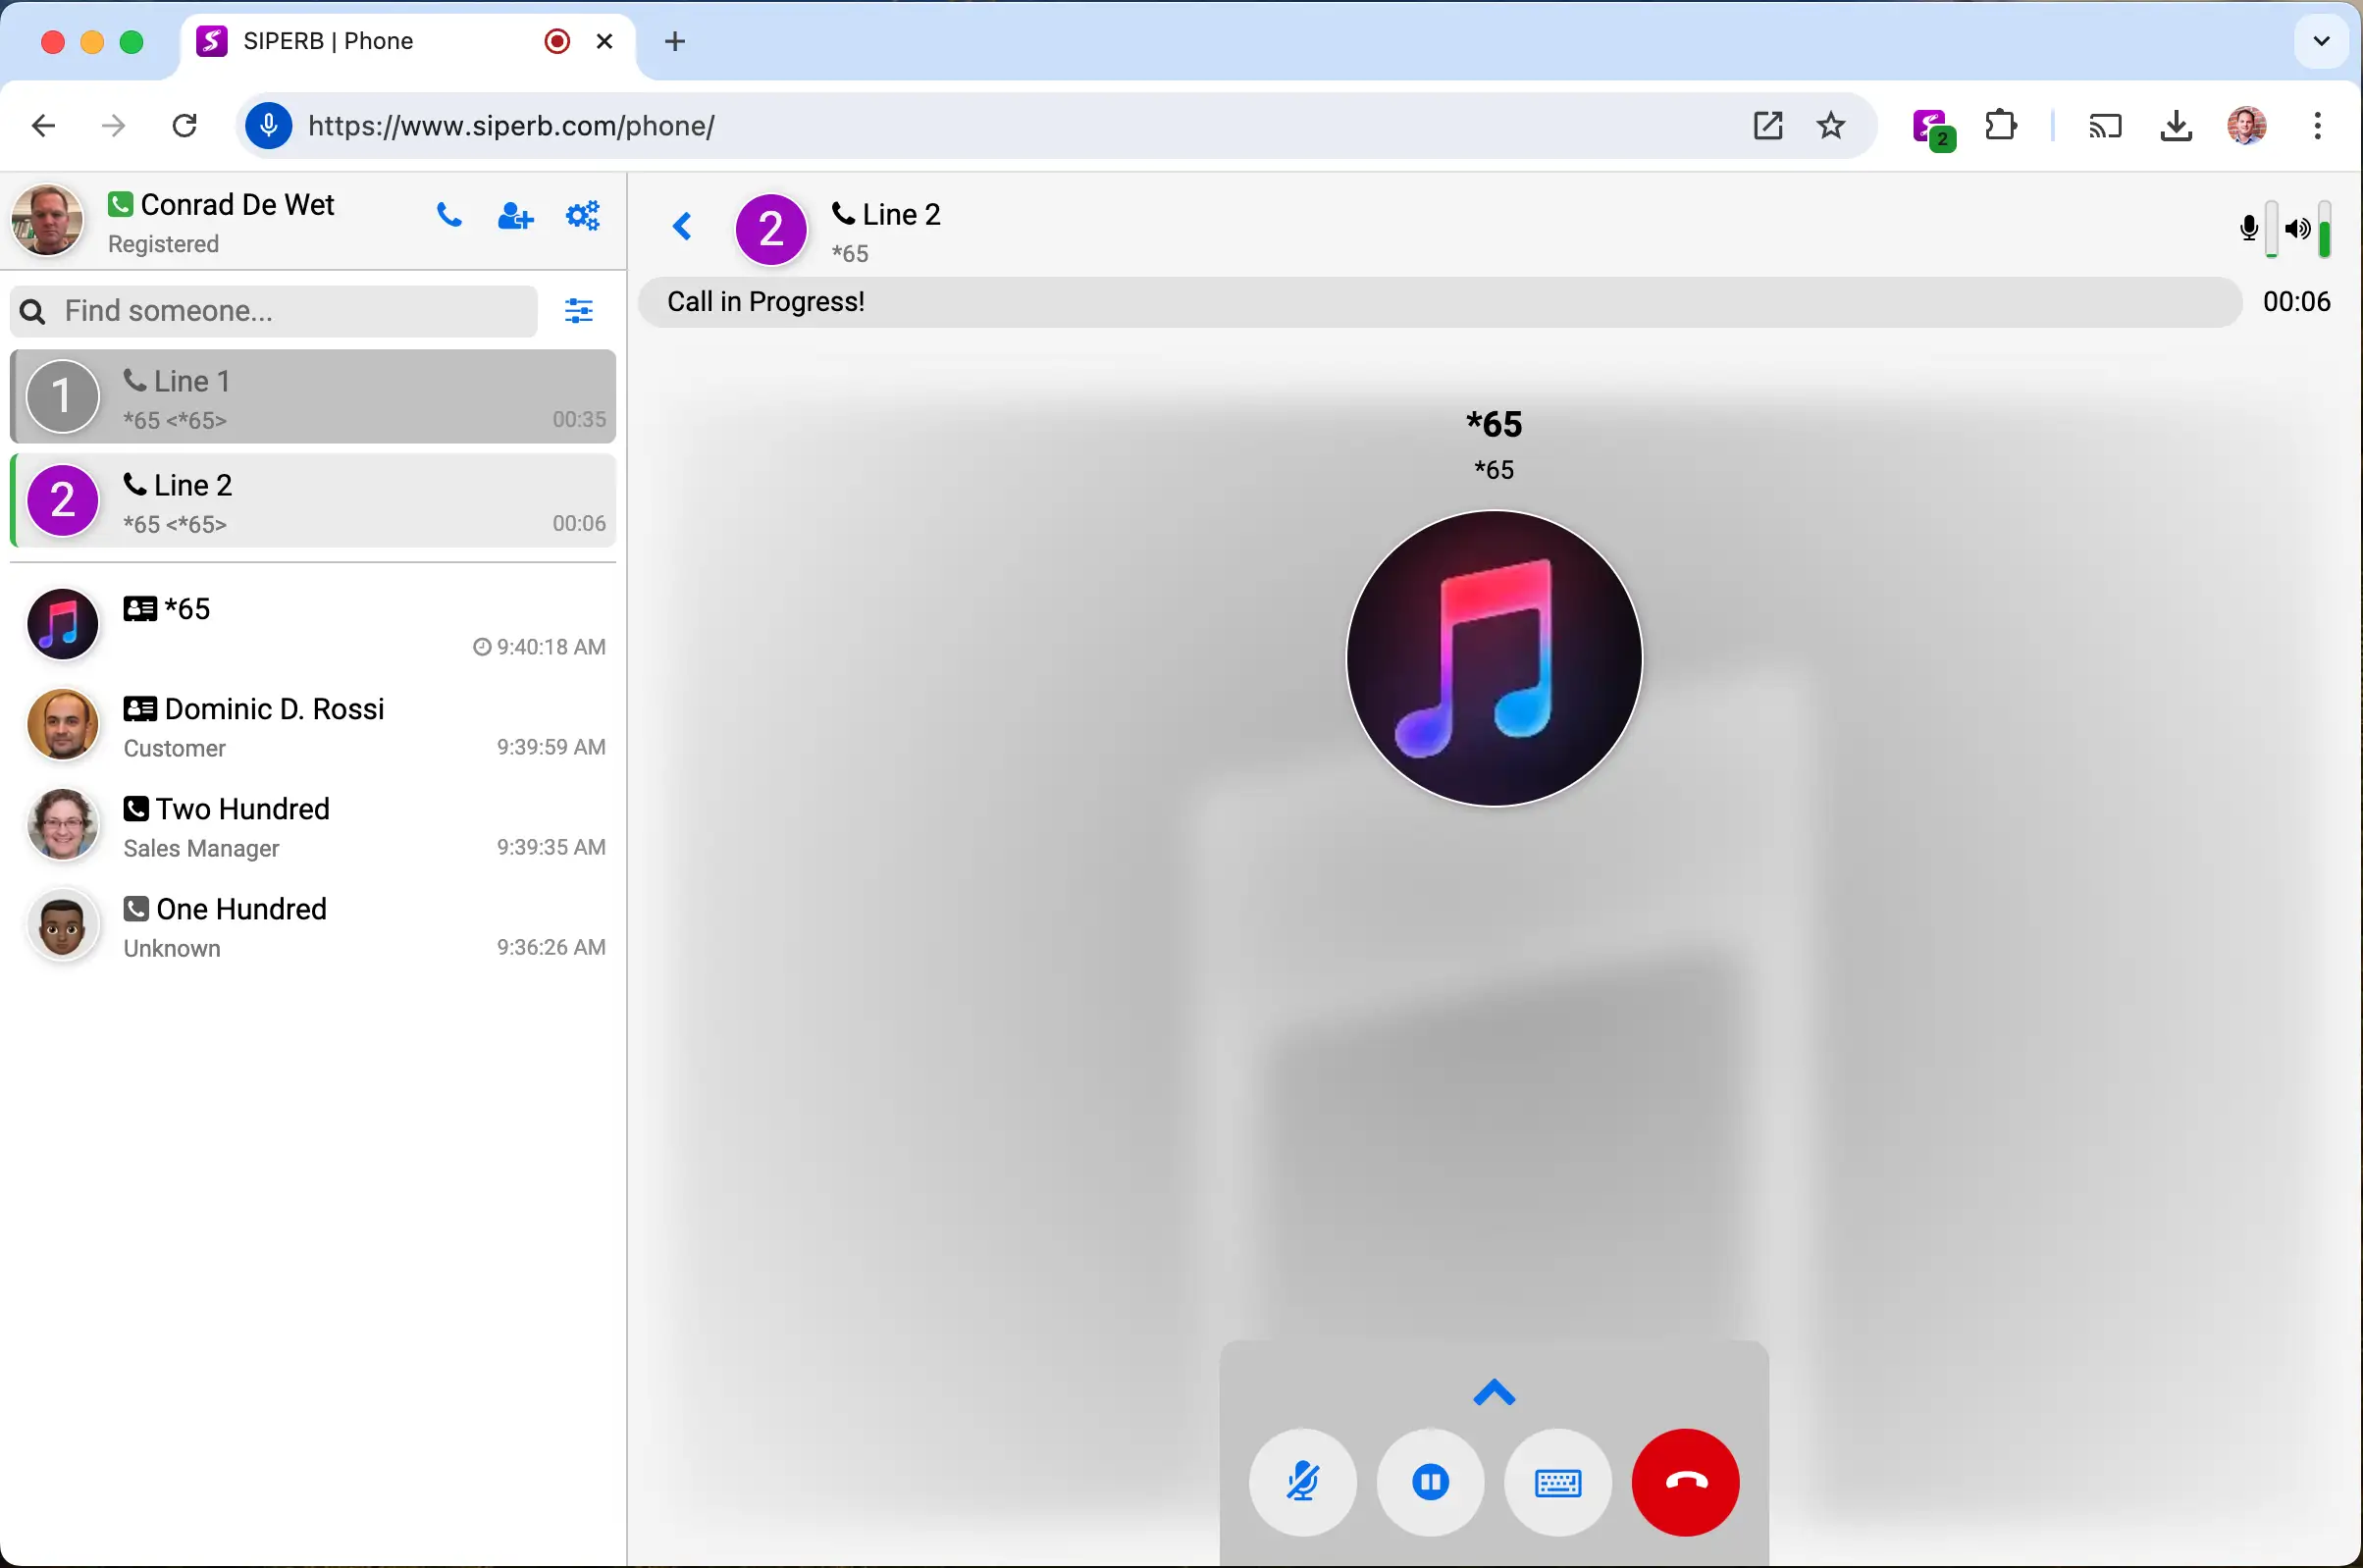Click the tab recording indicator
The height and width of the screenshot is (1568, 2363).
557,41
